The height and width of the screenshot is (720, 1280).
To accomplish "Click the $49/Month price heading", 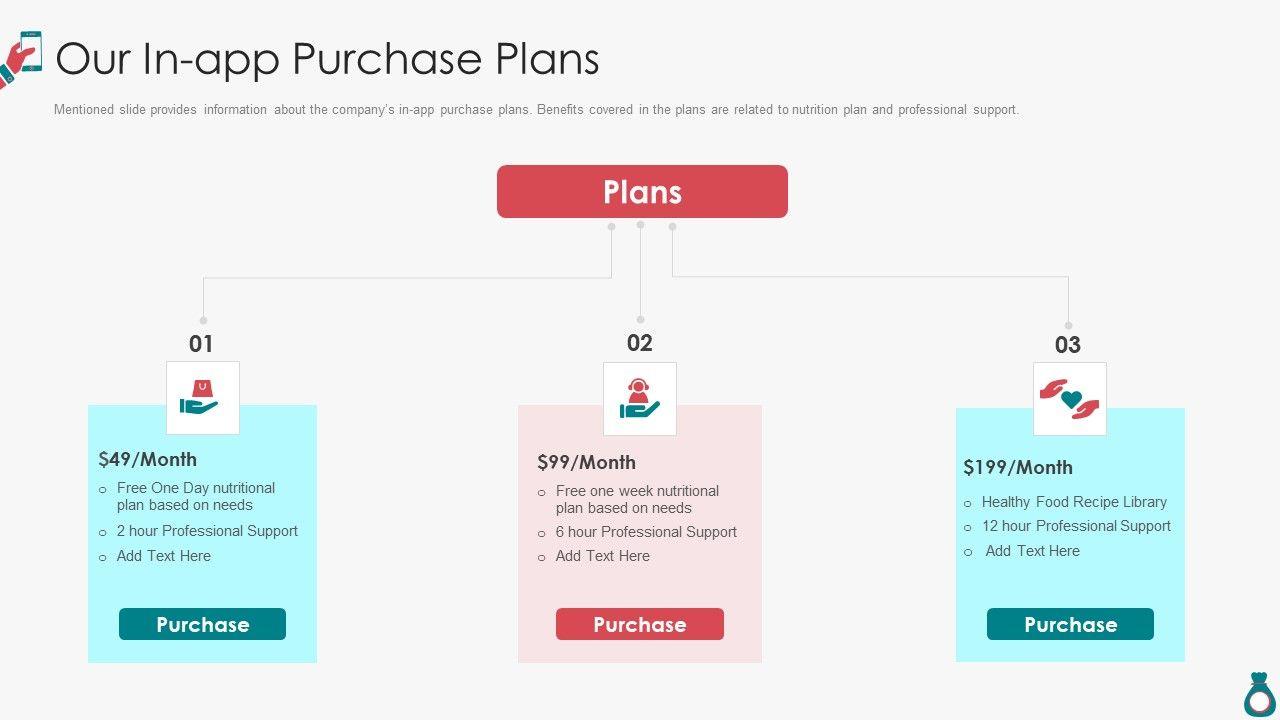I will coord(147,460).
